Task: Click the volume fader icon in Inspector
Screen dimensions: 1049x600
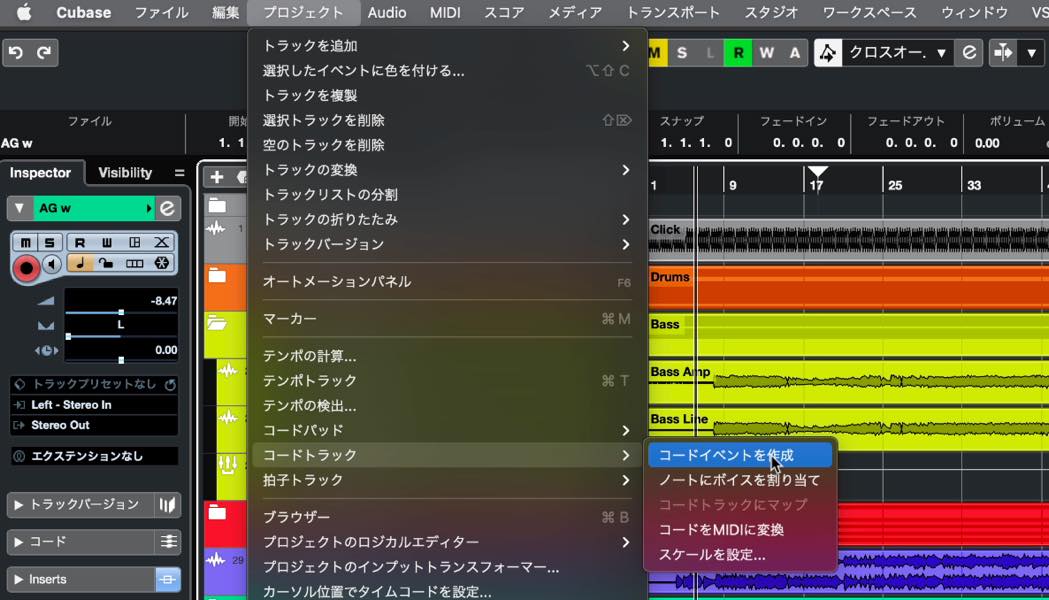Action: (46, 301)
